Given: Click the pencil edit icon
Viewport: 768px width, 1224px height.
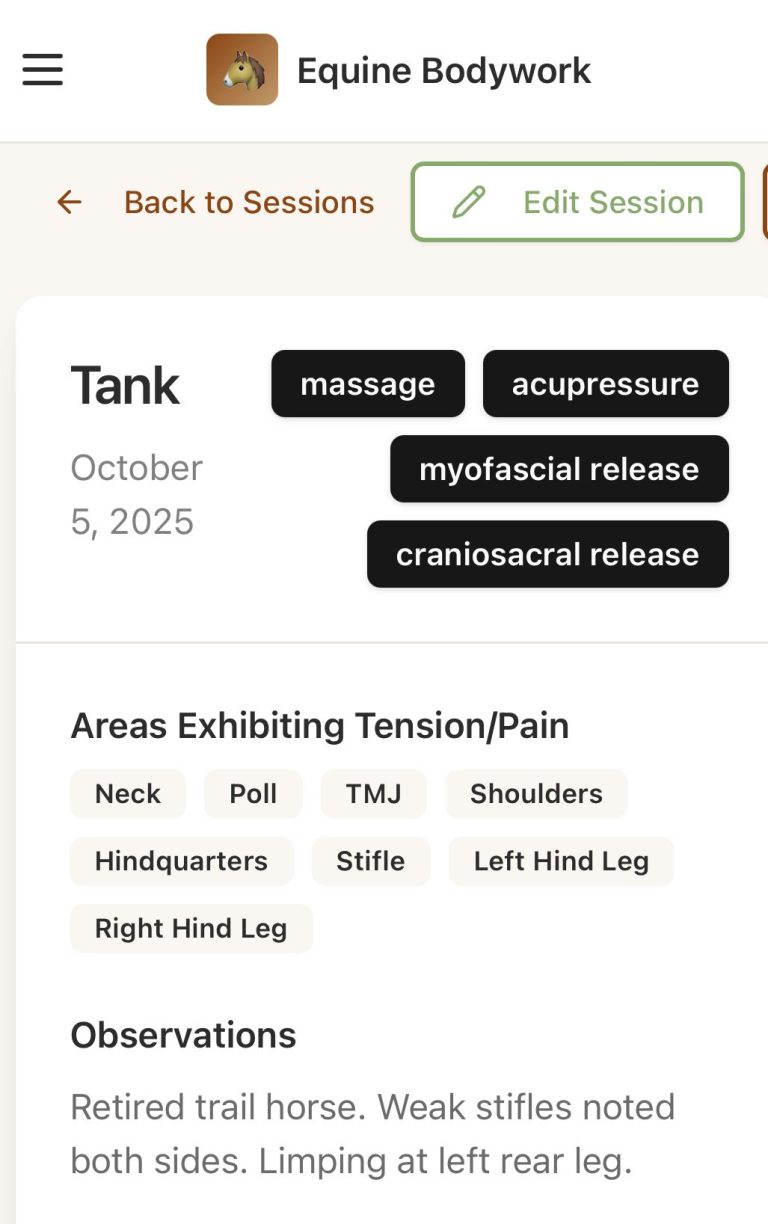Looking at the screenshot, I should pos(468,202).
